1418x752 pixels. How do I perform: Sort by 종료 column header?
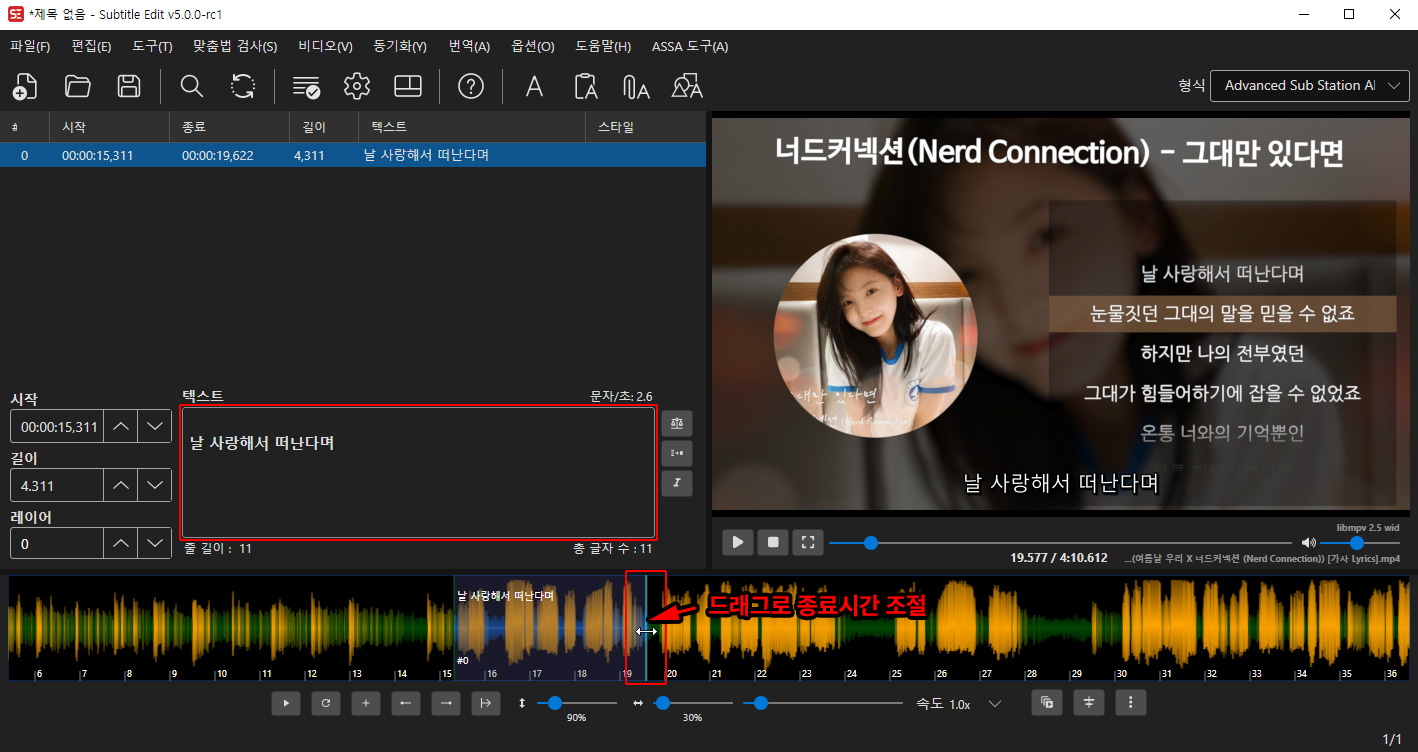coord(230,127)
